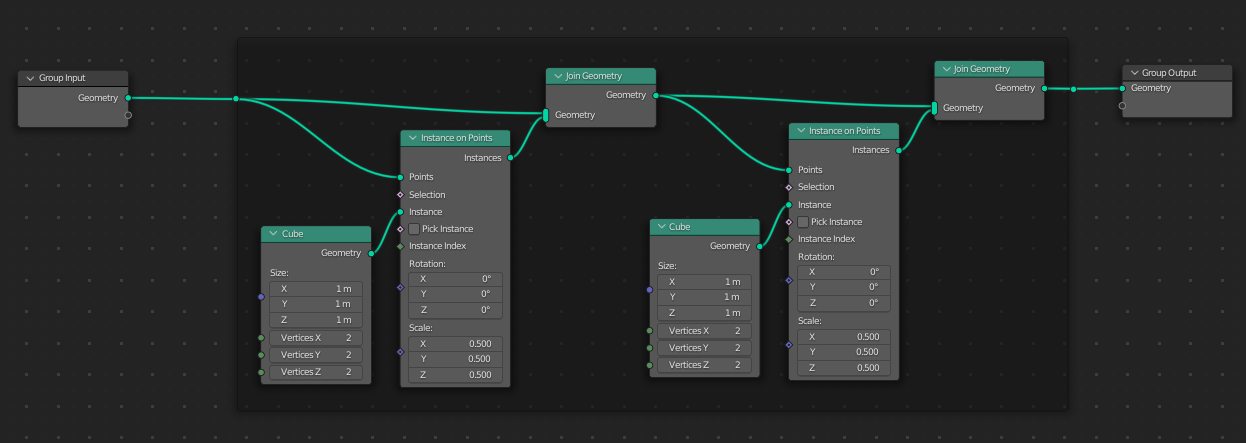Collapse the Group Output node
Image resolution: width=1246 pixels, height=443 pixels.
[x=1134, y=73]
